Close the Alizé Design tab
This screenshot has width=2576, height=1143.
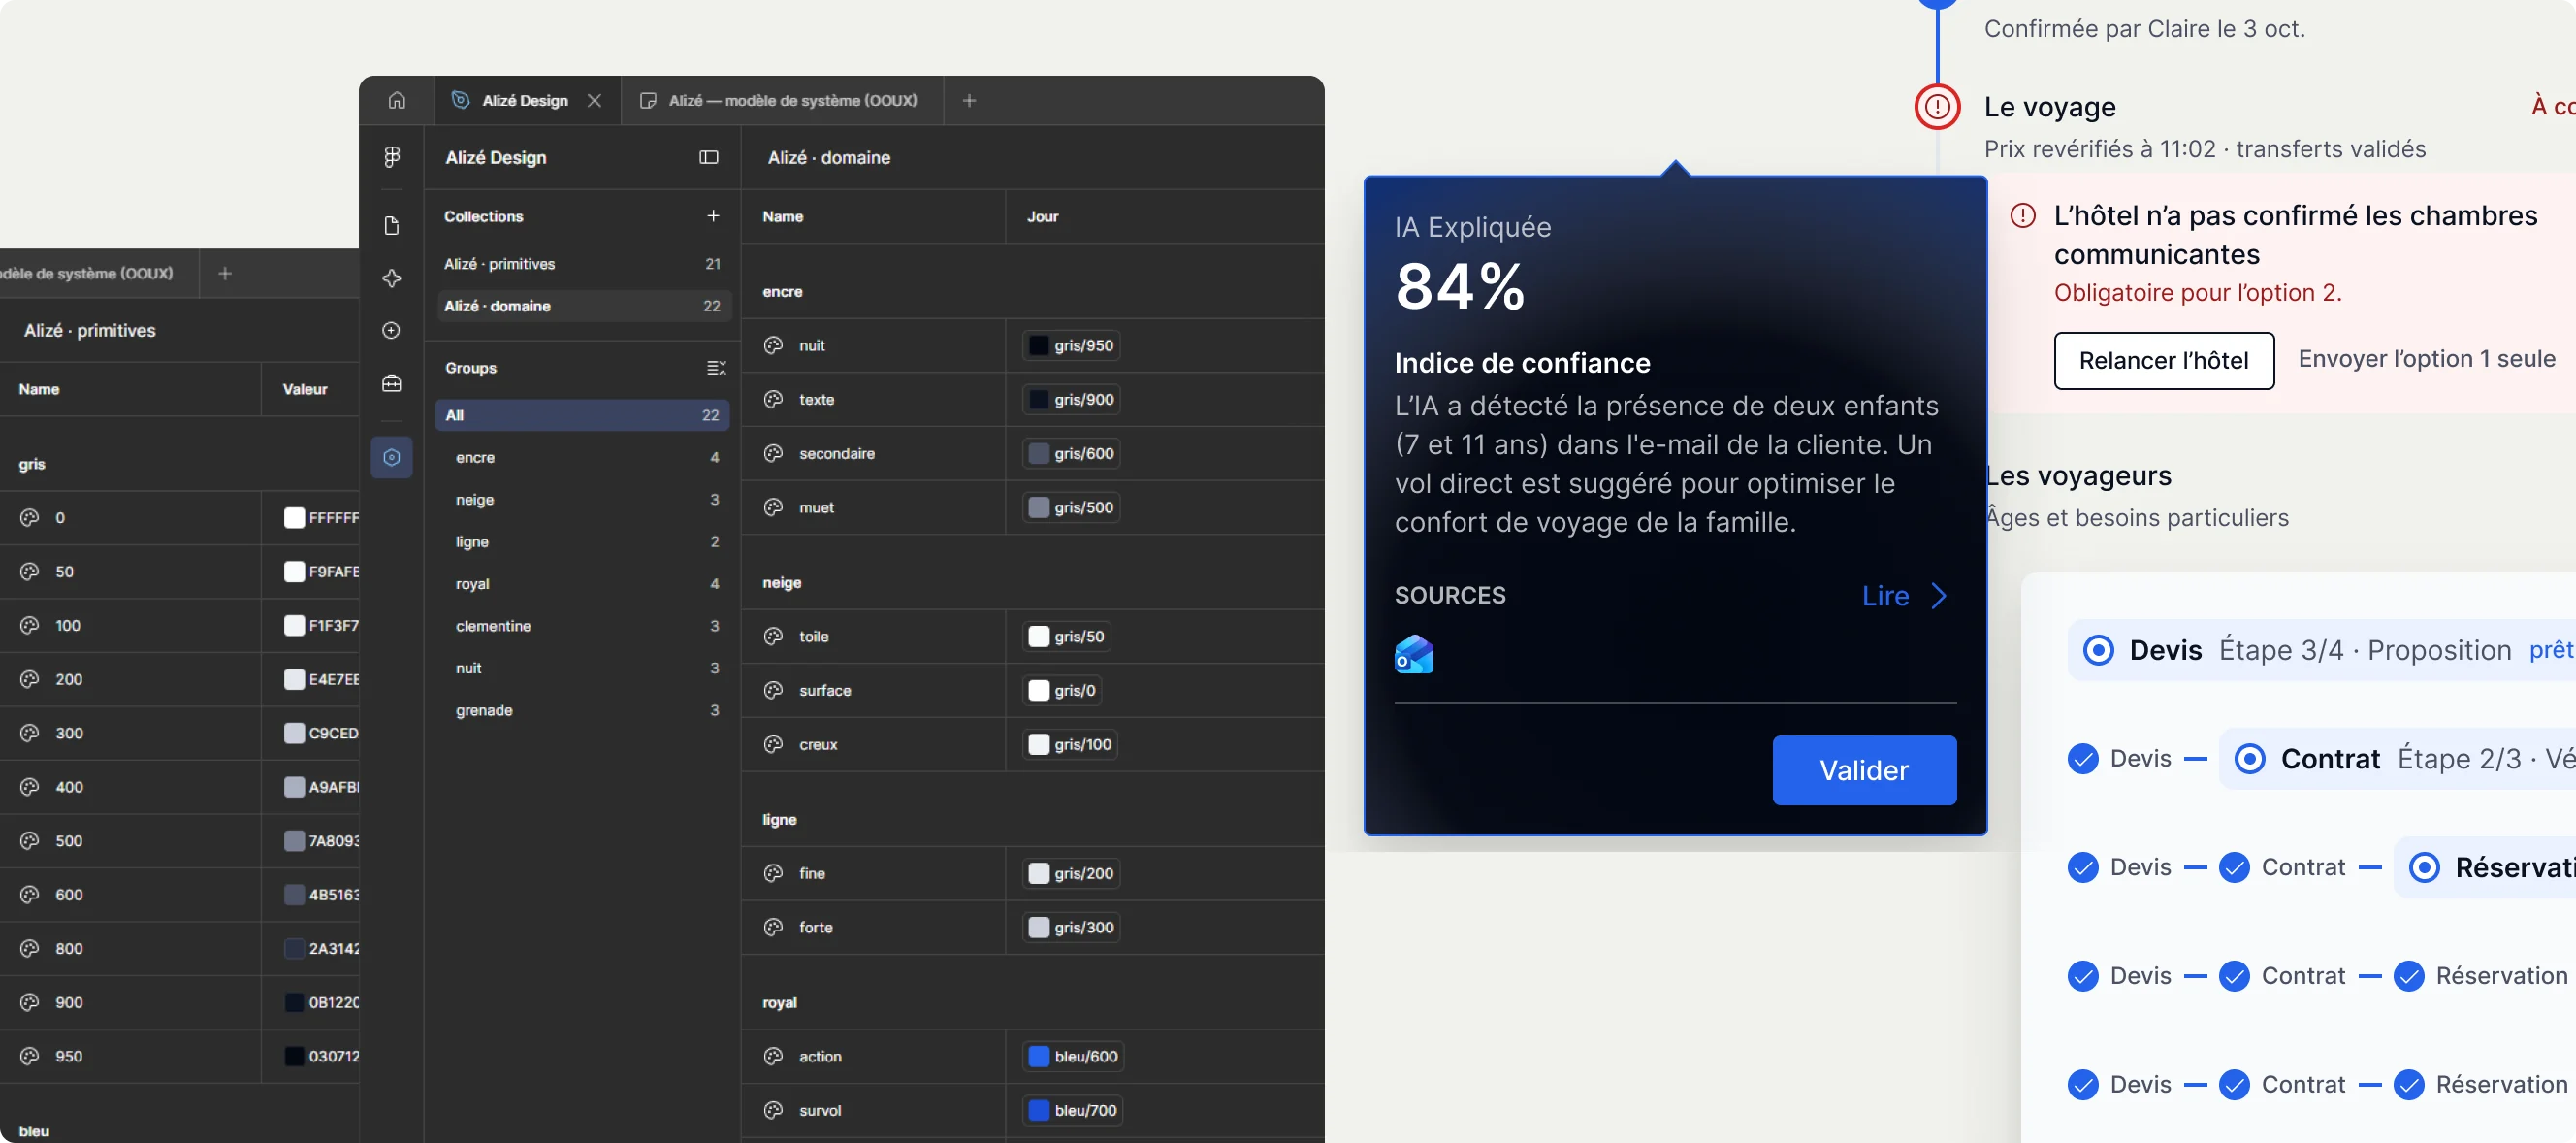[x=594, y=100]
